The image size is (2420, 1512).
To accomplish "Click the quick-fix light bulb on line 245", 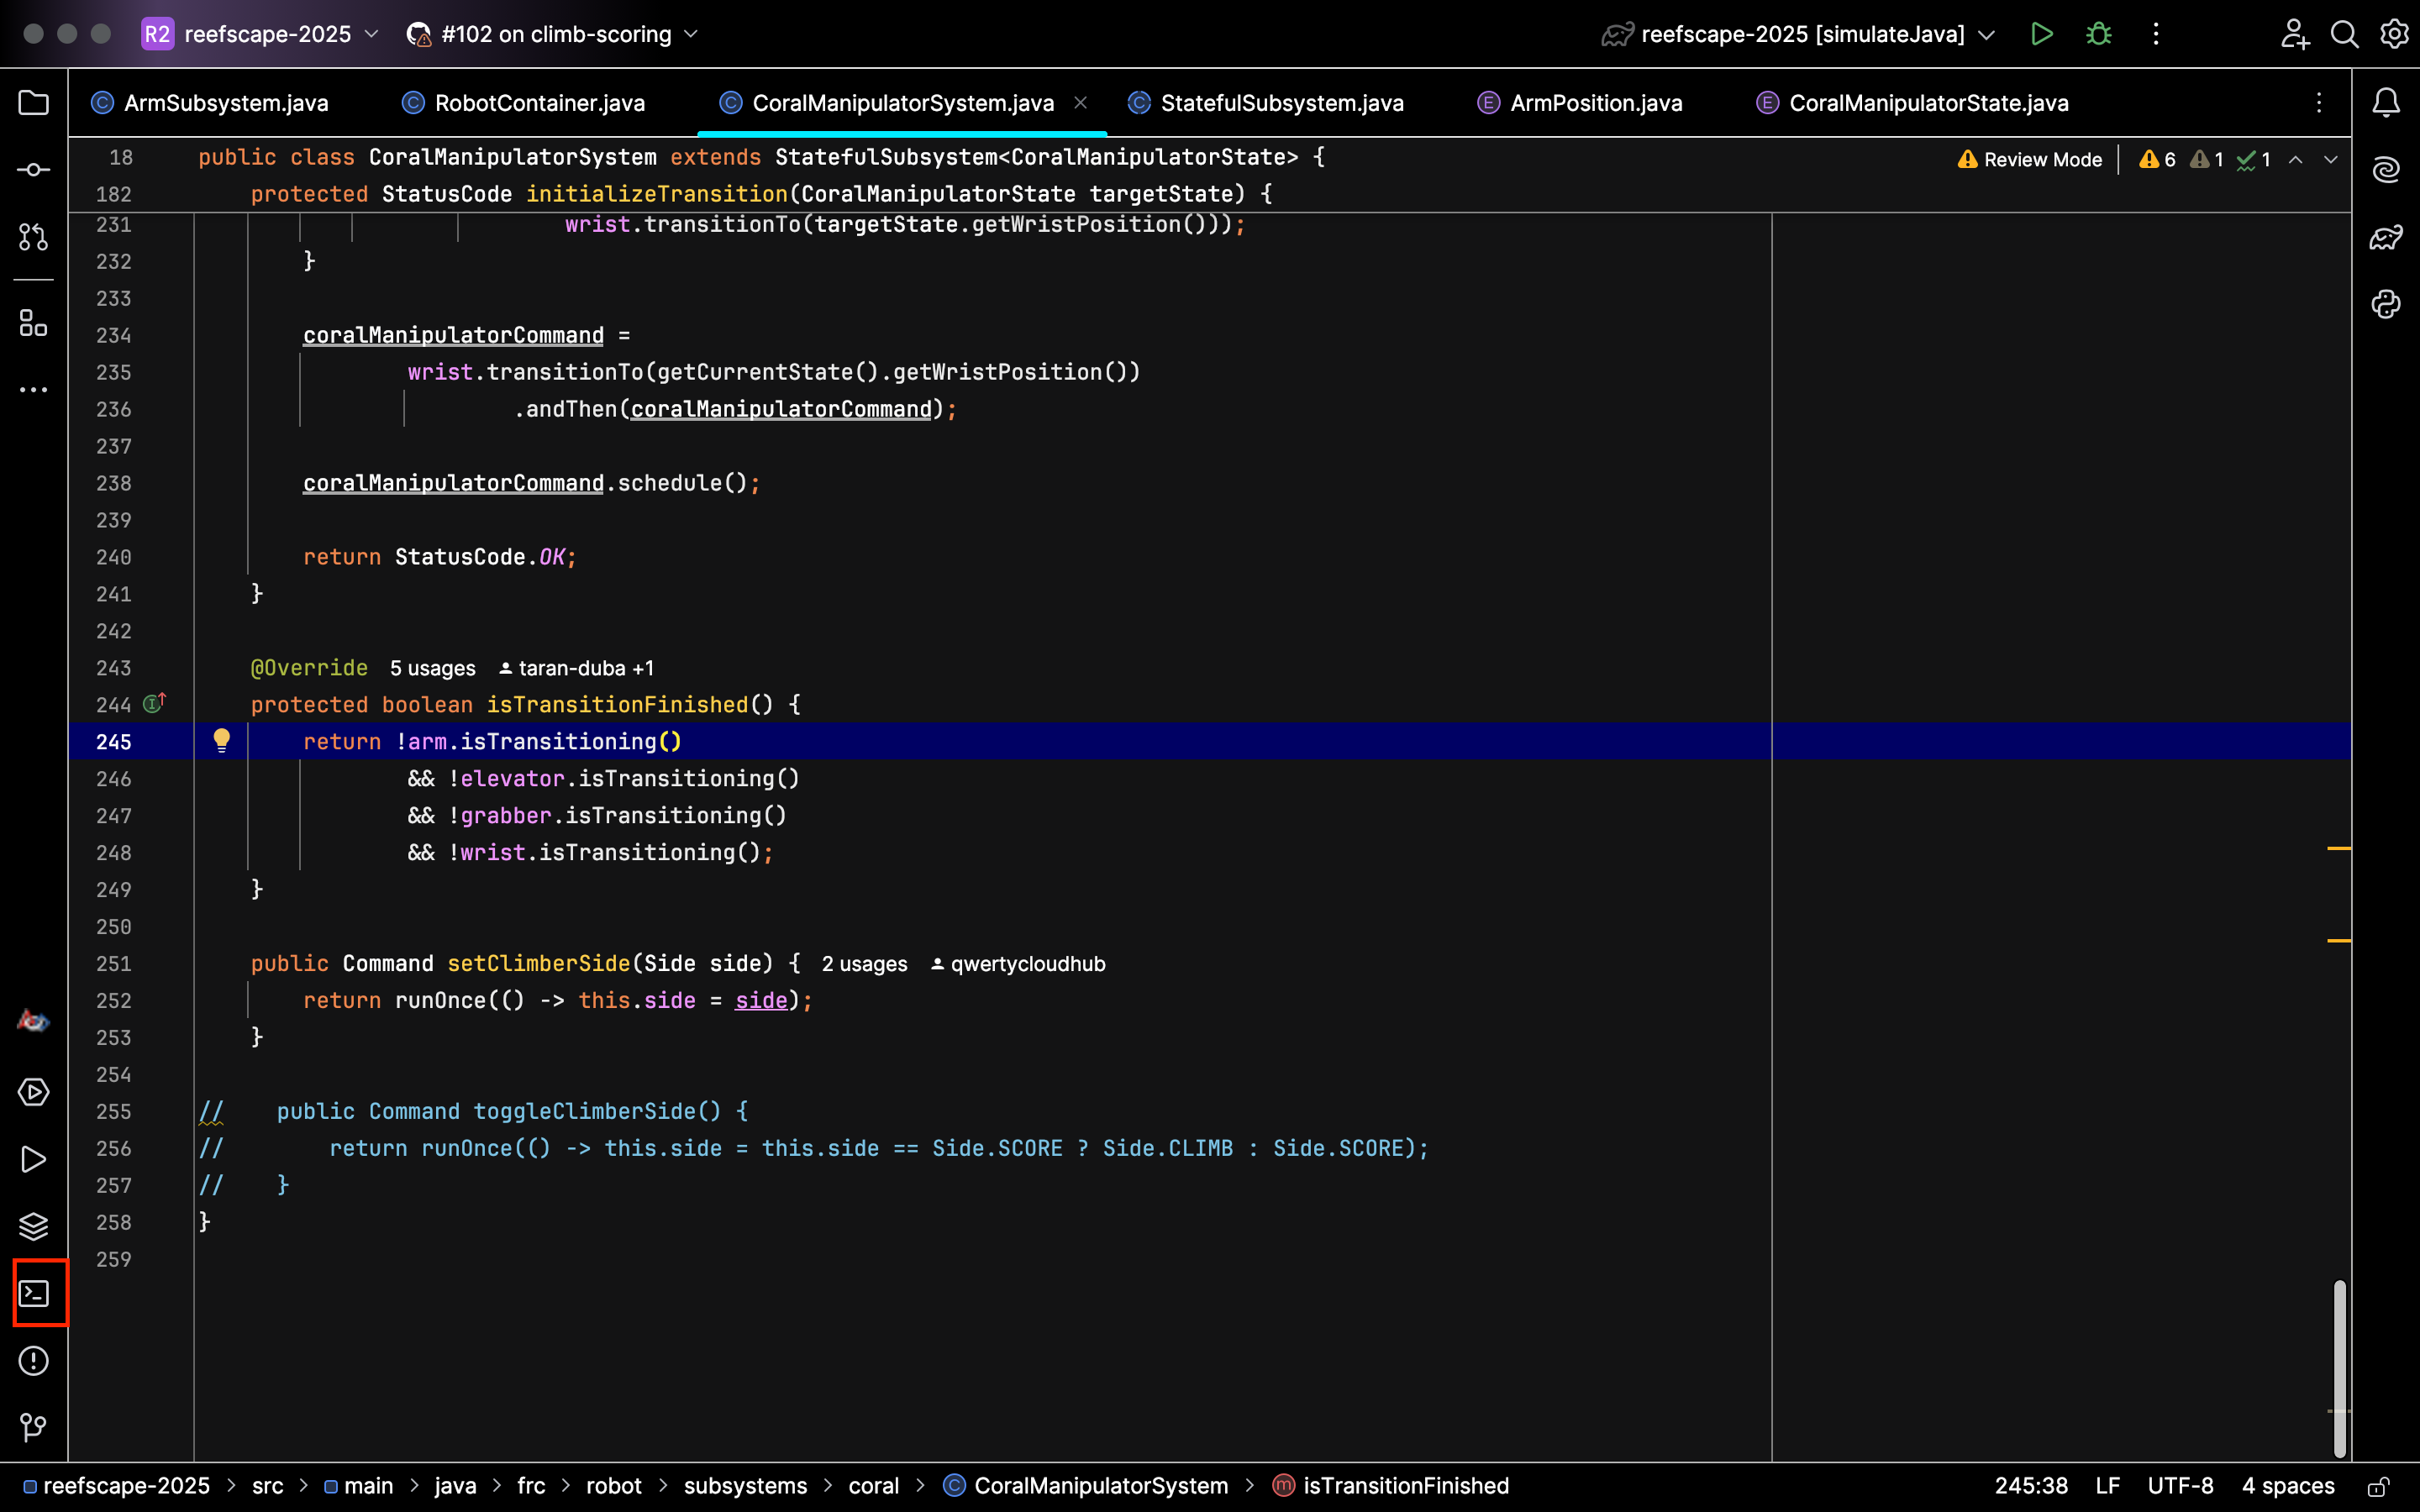I will click(222, 740).
